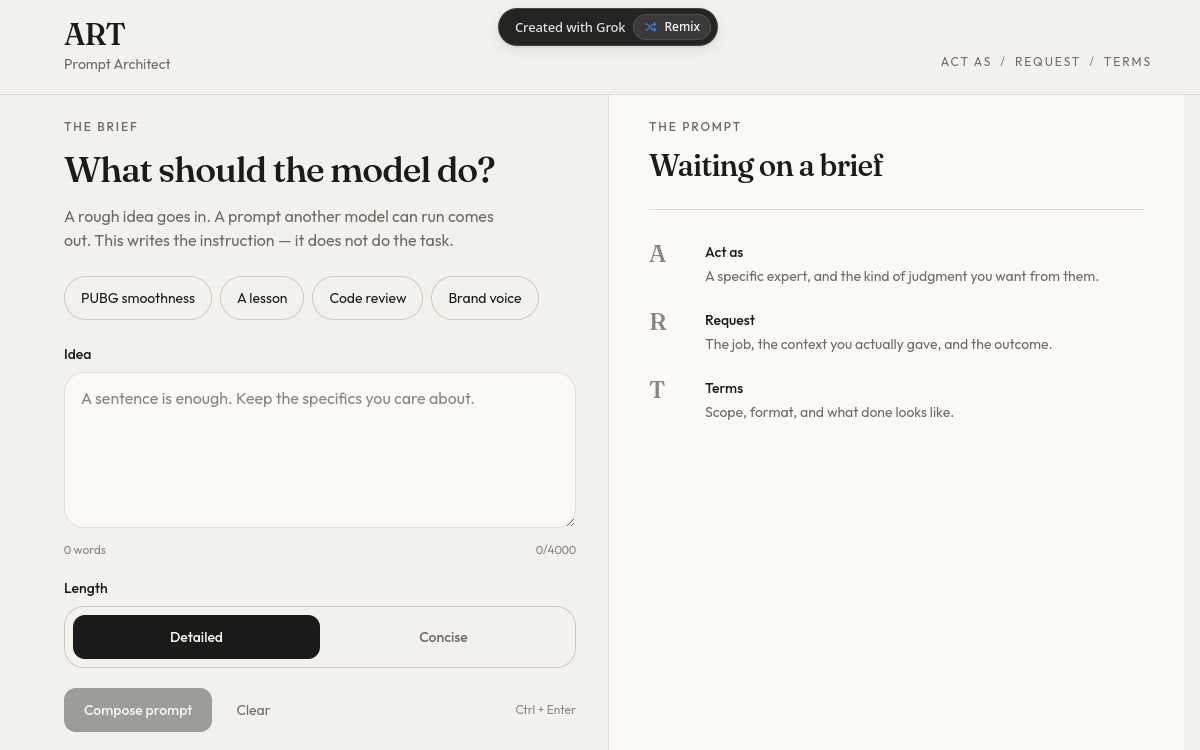Viewport: 1200px width, 750px height.
Task: Click the THE PROMPT section label
Action: tap(695, 127)
